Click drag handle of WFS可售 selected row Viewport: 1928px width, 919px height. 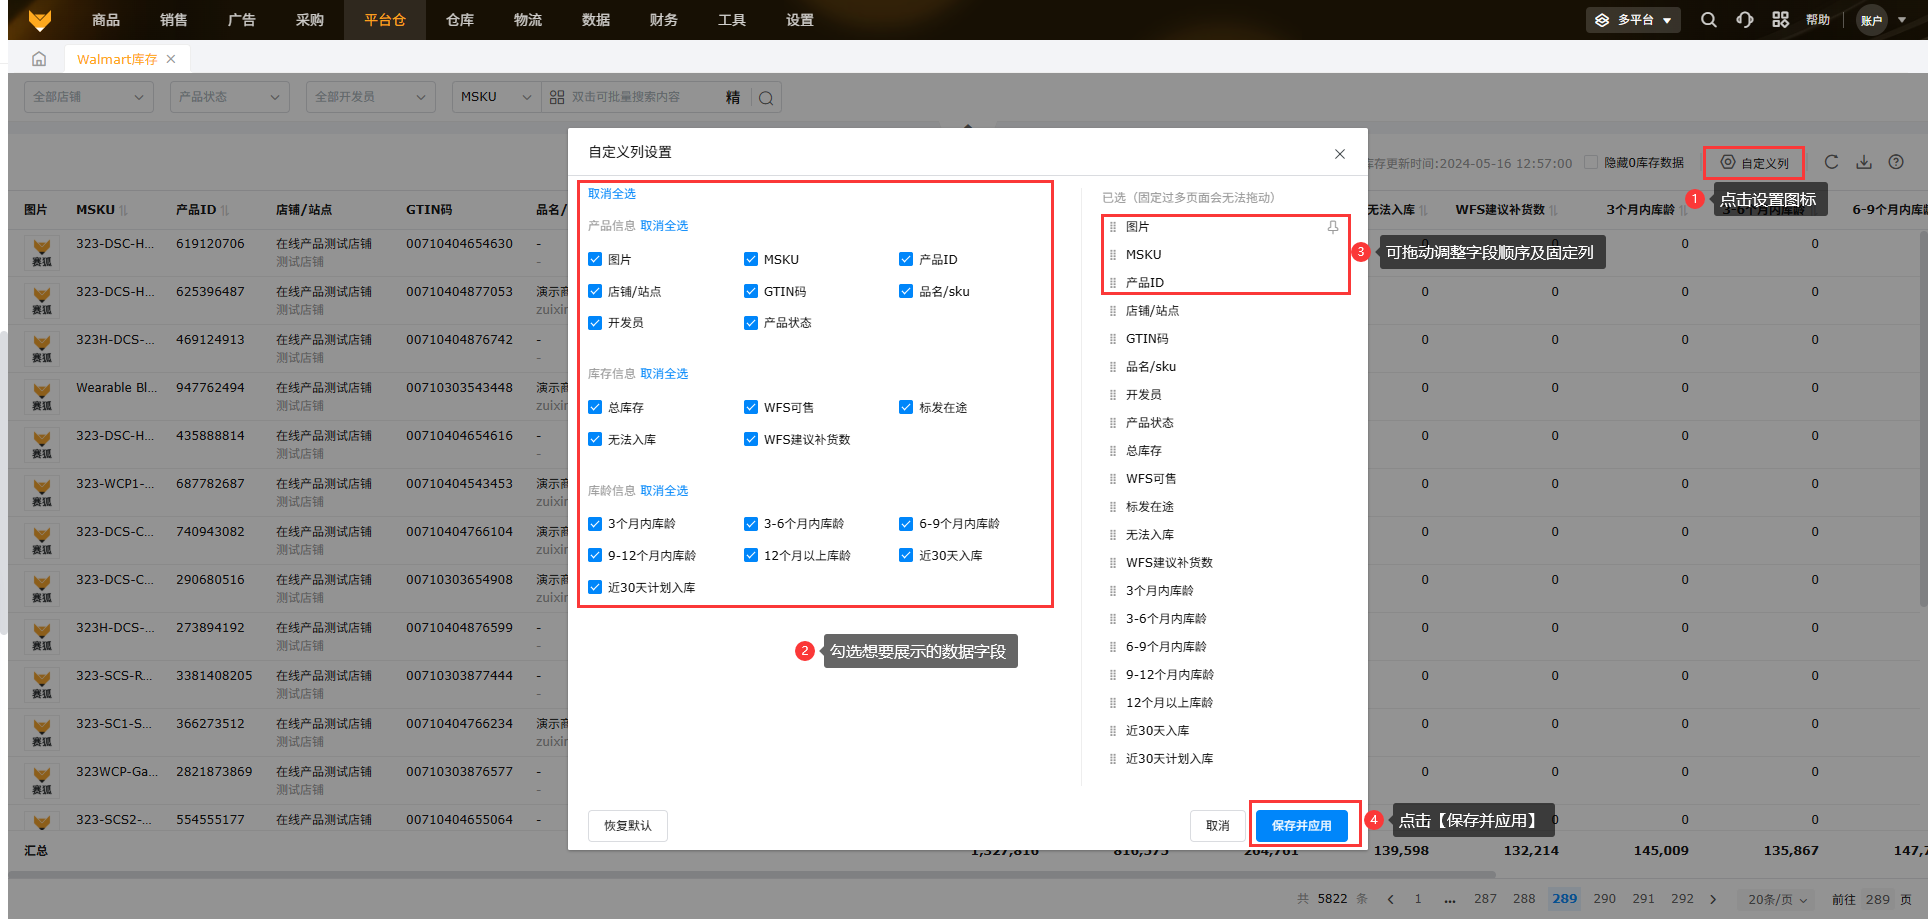click(1113, 479)
